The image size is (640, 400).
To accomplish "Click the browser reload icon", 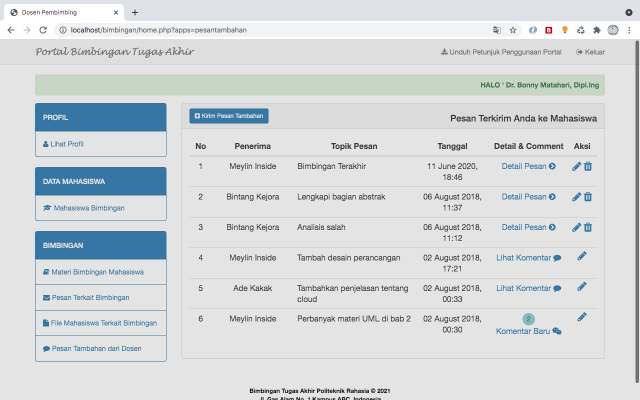I will (x=44, y=30).
